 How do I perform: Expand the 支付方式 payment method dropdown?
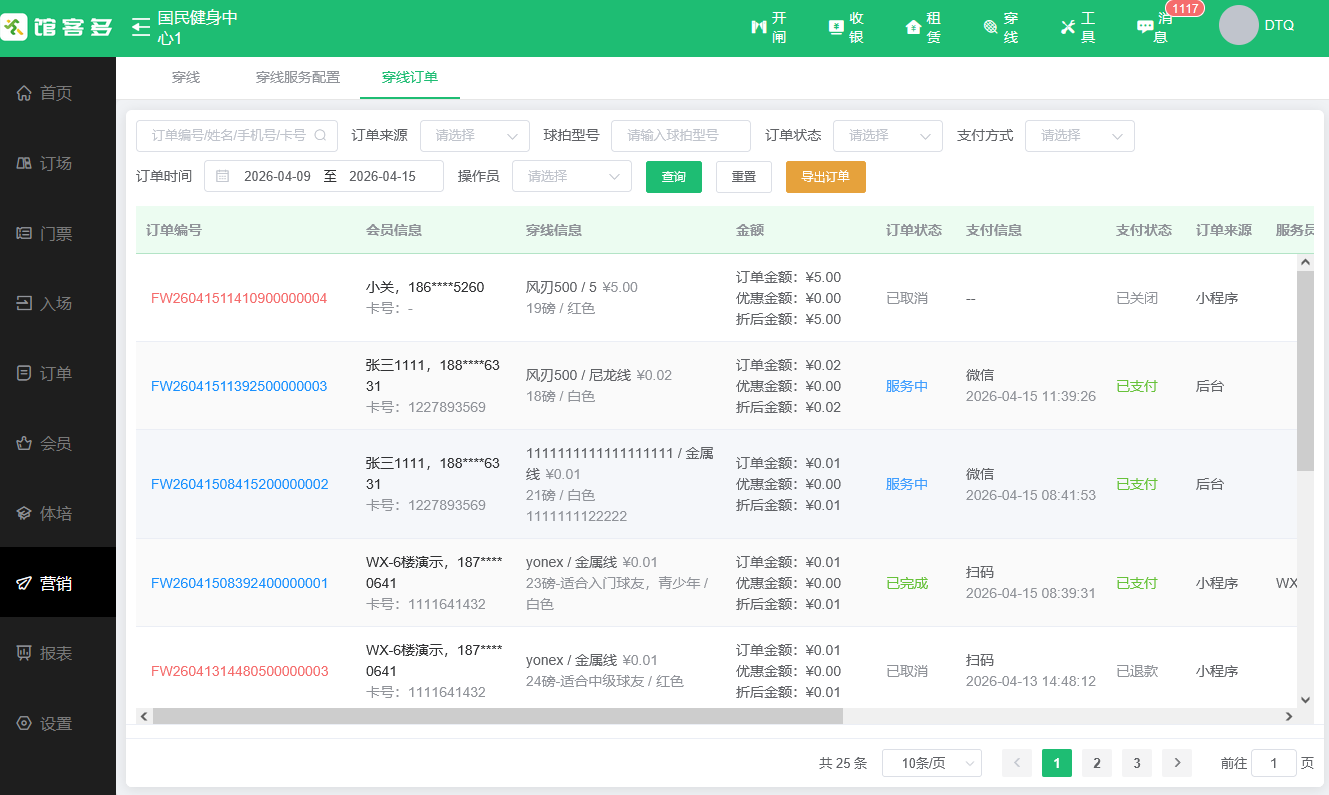1079,136
